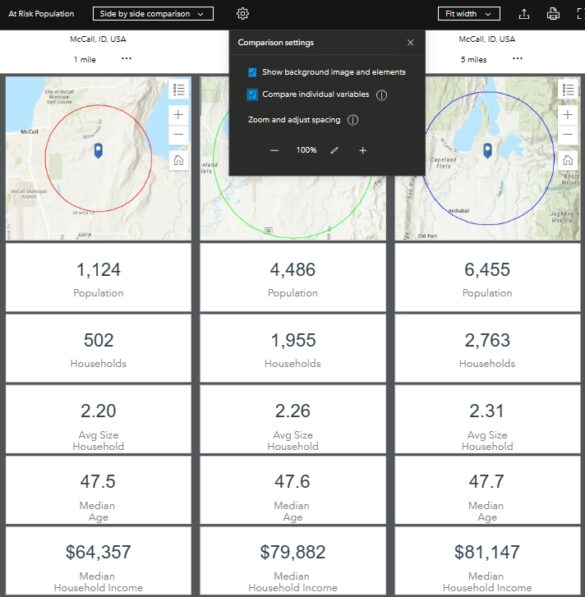Uncheck Compare individual variables

click(x=252, y=94)
